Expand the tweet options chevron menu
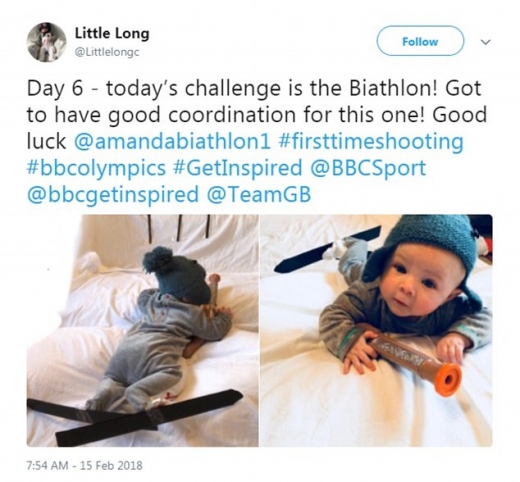 point(486,42)
